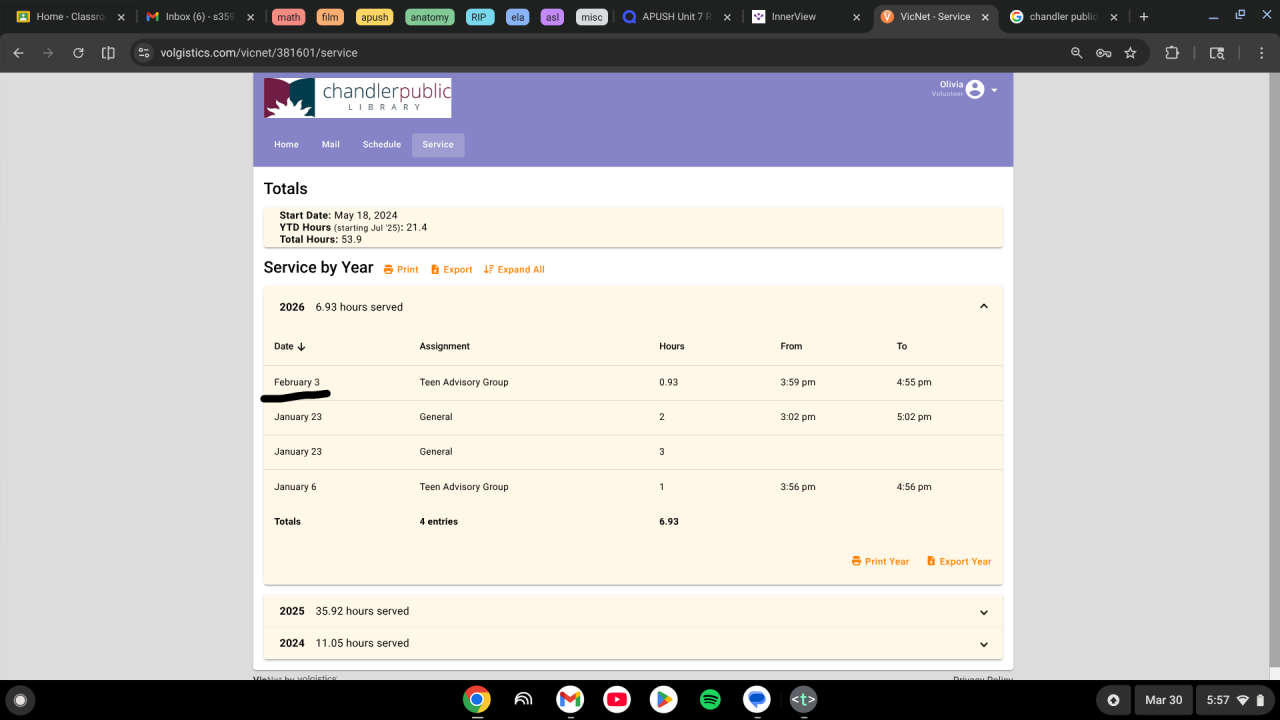Open the RIP tab group
The height and width of the screenshot is (720, 1280).
[x=480, y=17]
